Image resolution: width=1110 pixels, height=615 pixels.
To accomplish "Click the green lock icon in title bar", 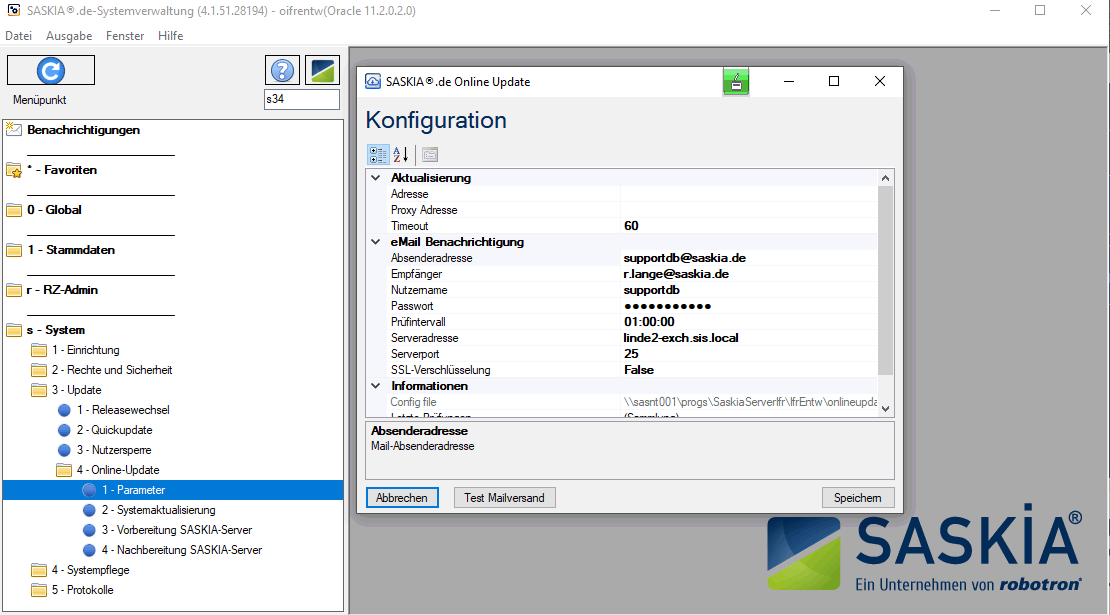I will click(x=736, y=82).
